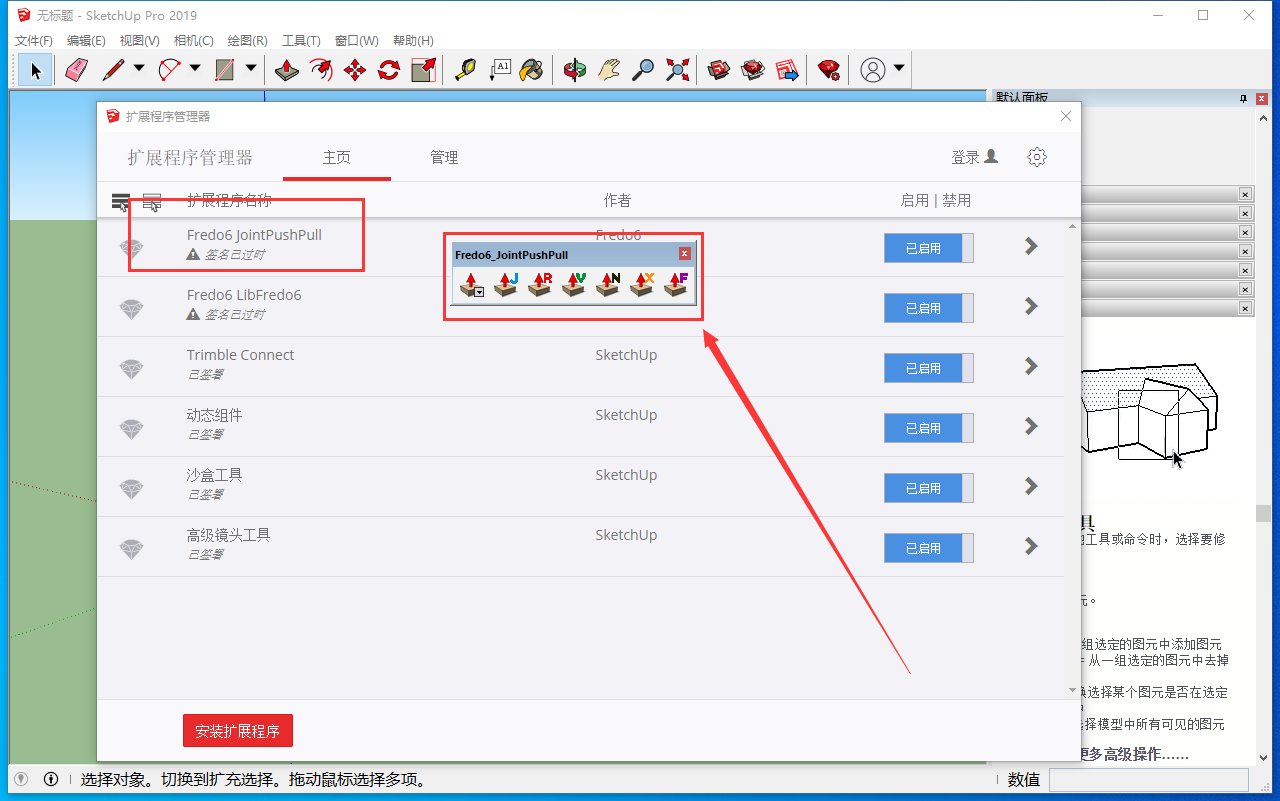Image resolution: width=1280 pixels, height=801 pixels.
Task: Click JointPushPull X tool icon
Action: (642, 285)
